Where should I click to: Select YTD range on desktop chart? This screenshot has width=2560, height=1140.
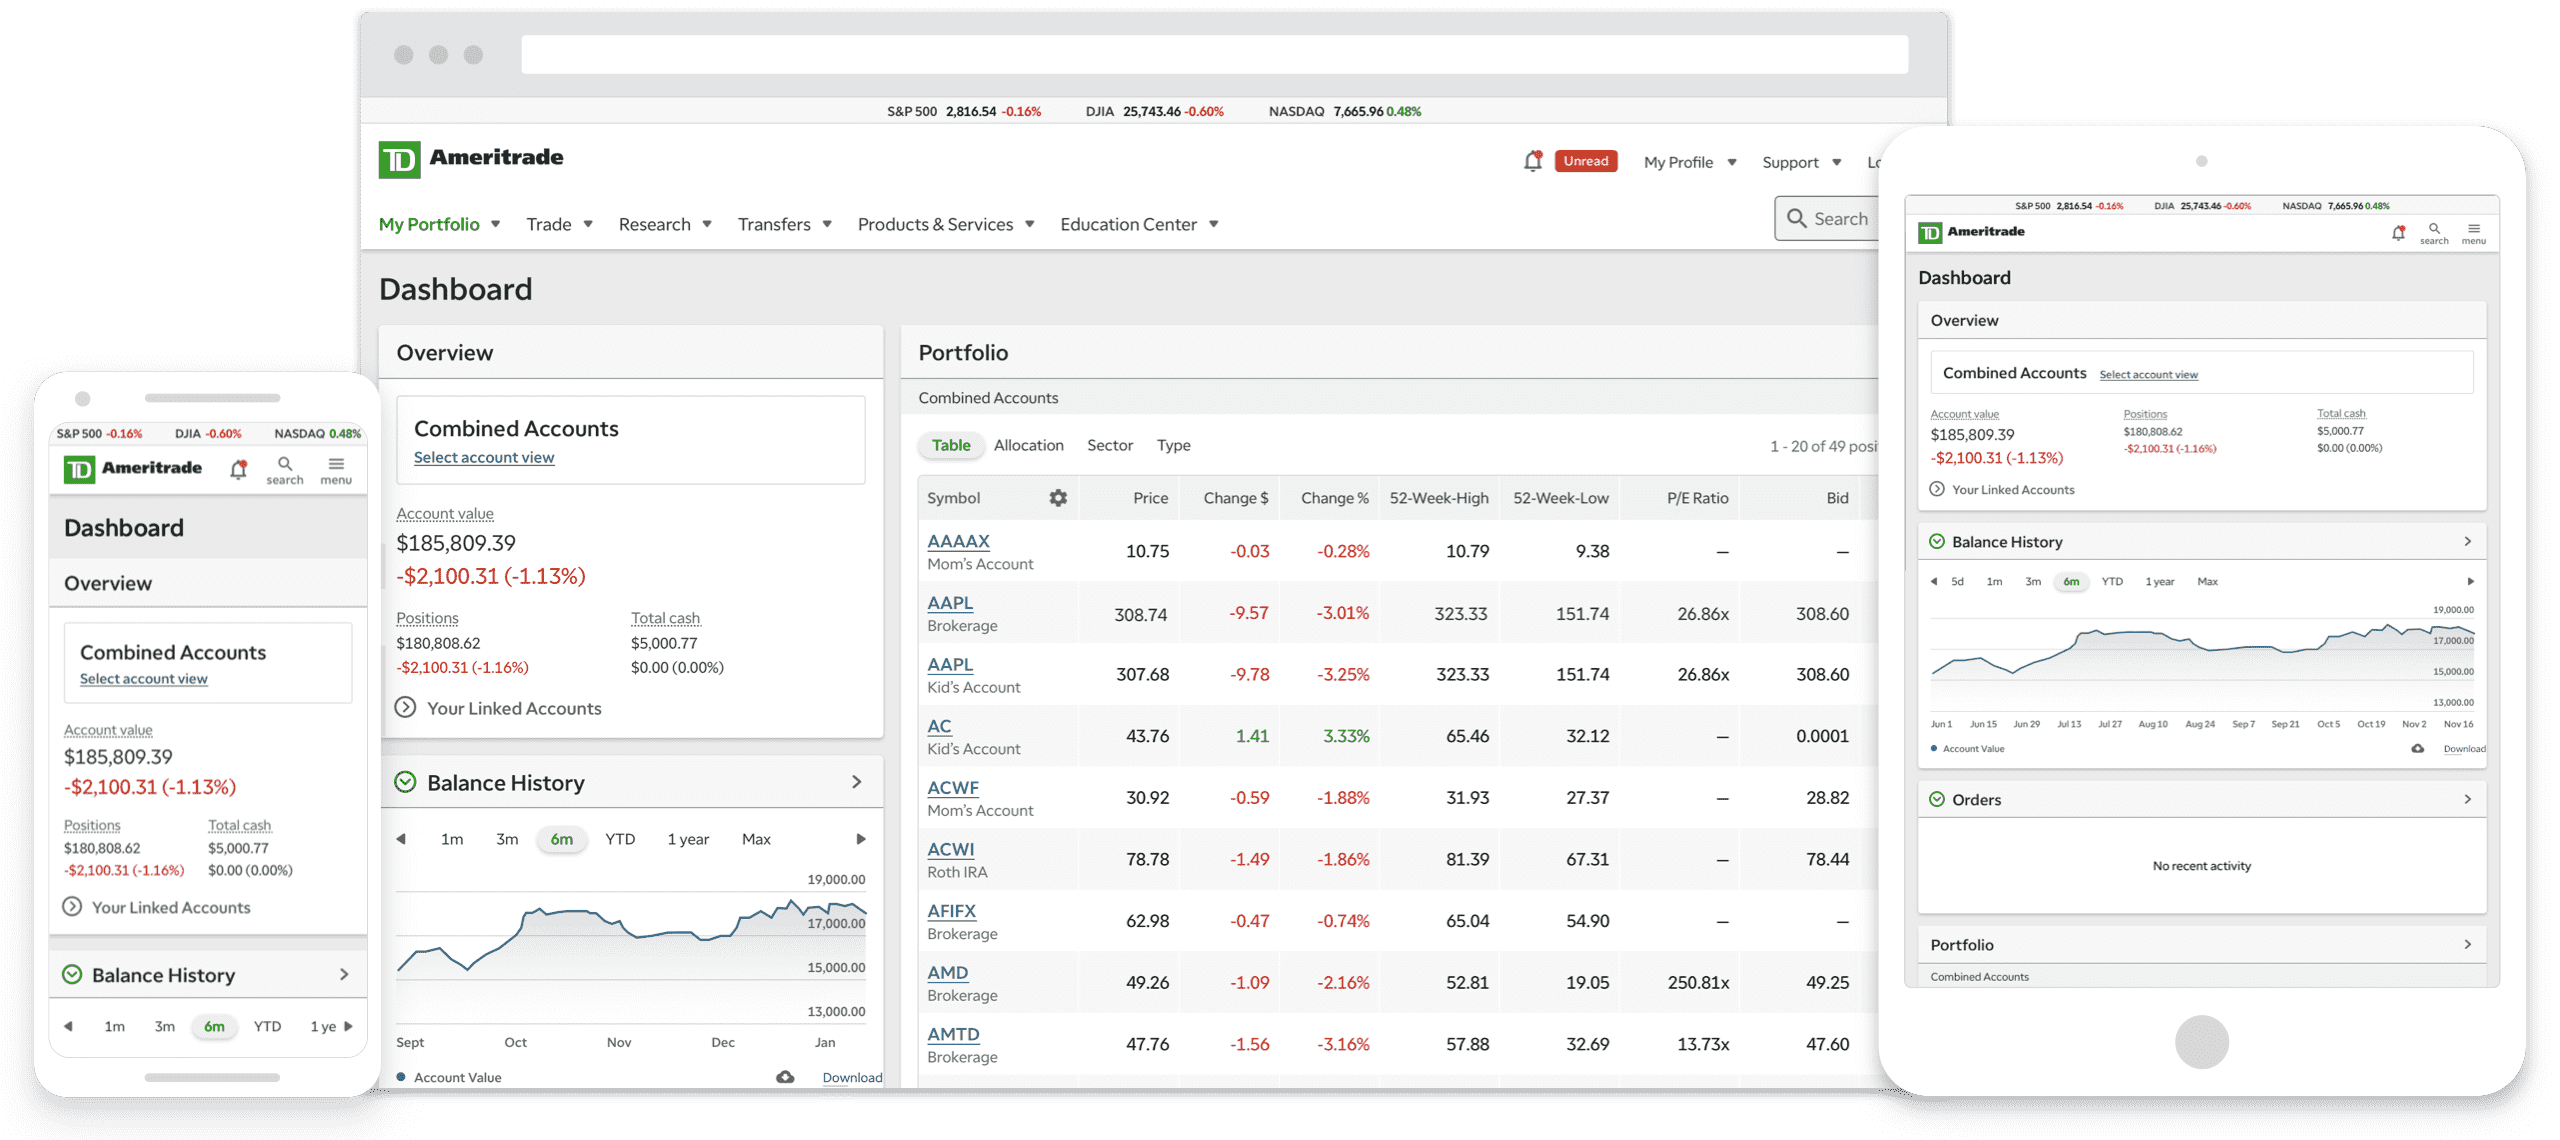tap(620, 839)
